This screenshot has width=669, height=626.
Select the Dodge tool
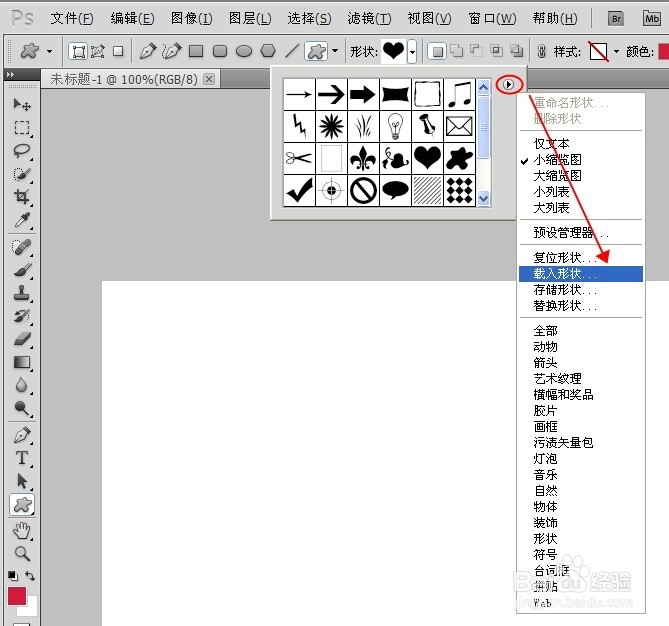[x=21, y=408]
